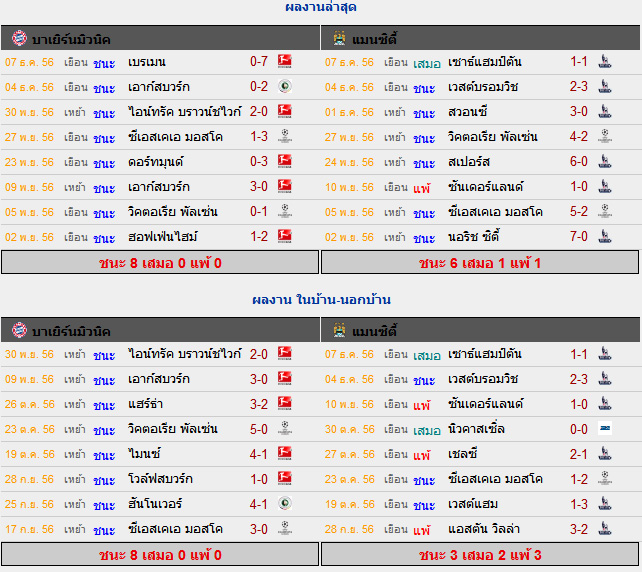Click the team name โวล์ฟสบวร์ก

click(x=160, y=479)
